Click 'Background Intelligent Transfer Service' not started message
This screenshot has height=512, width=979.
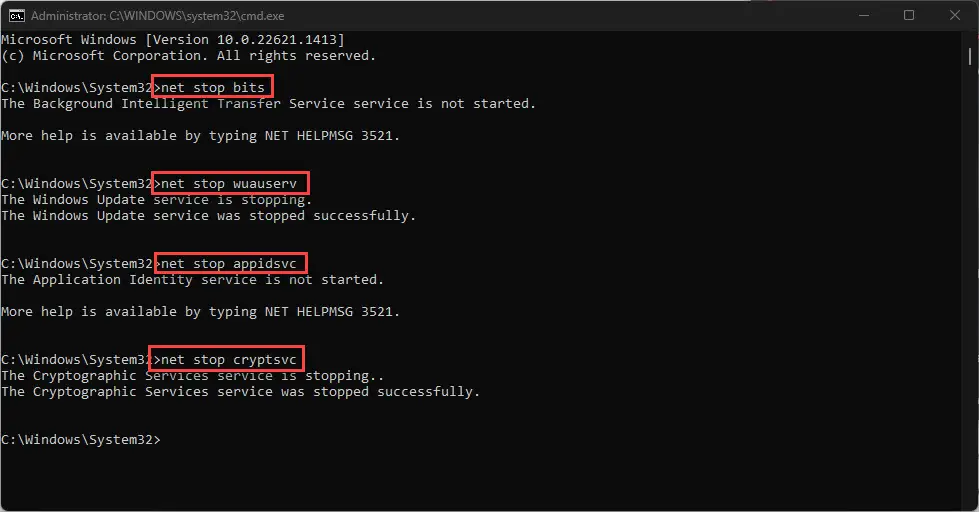pyautogui.click(x=268, y=104)
